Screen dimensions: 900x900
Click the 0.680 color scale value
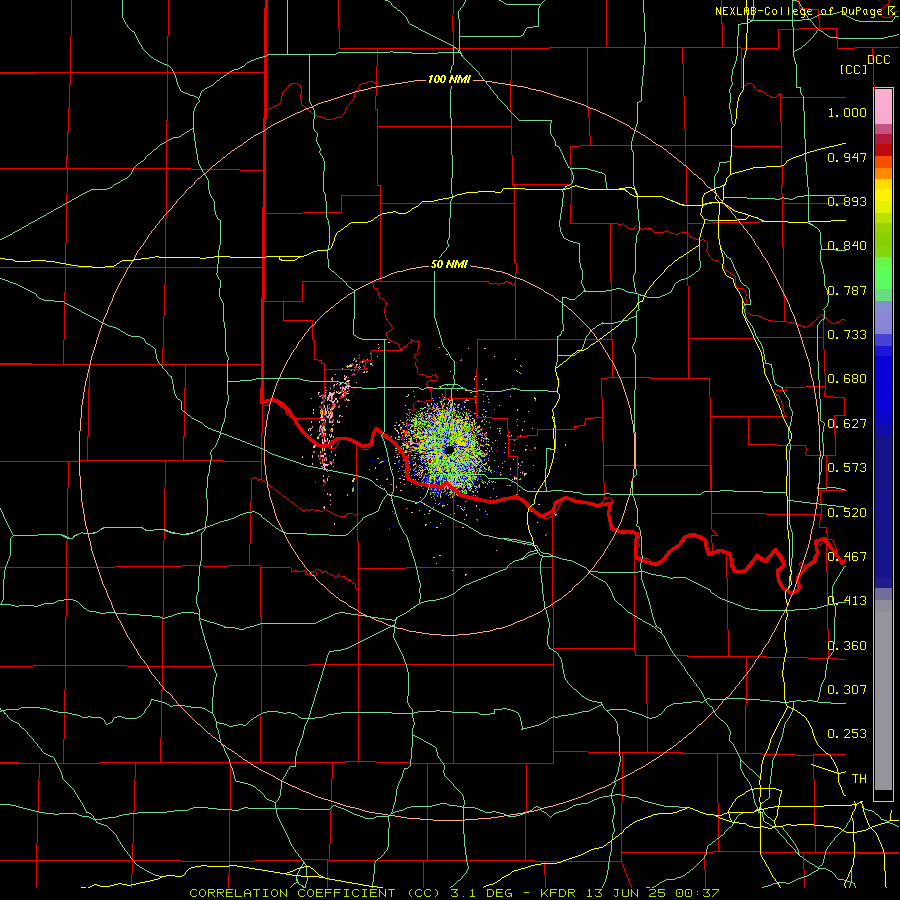coord(847,379)
